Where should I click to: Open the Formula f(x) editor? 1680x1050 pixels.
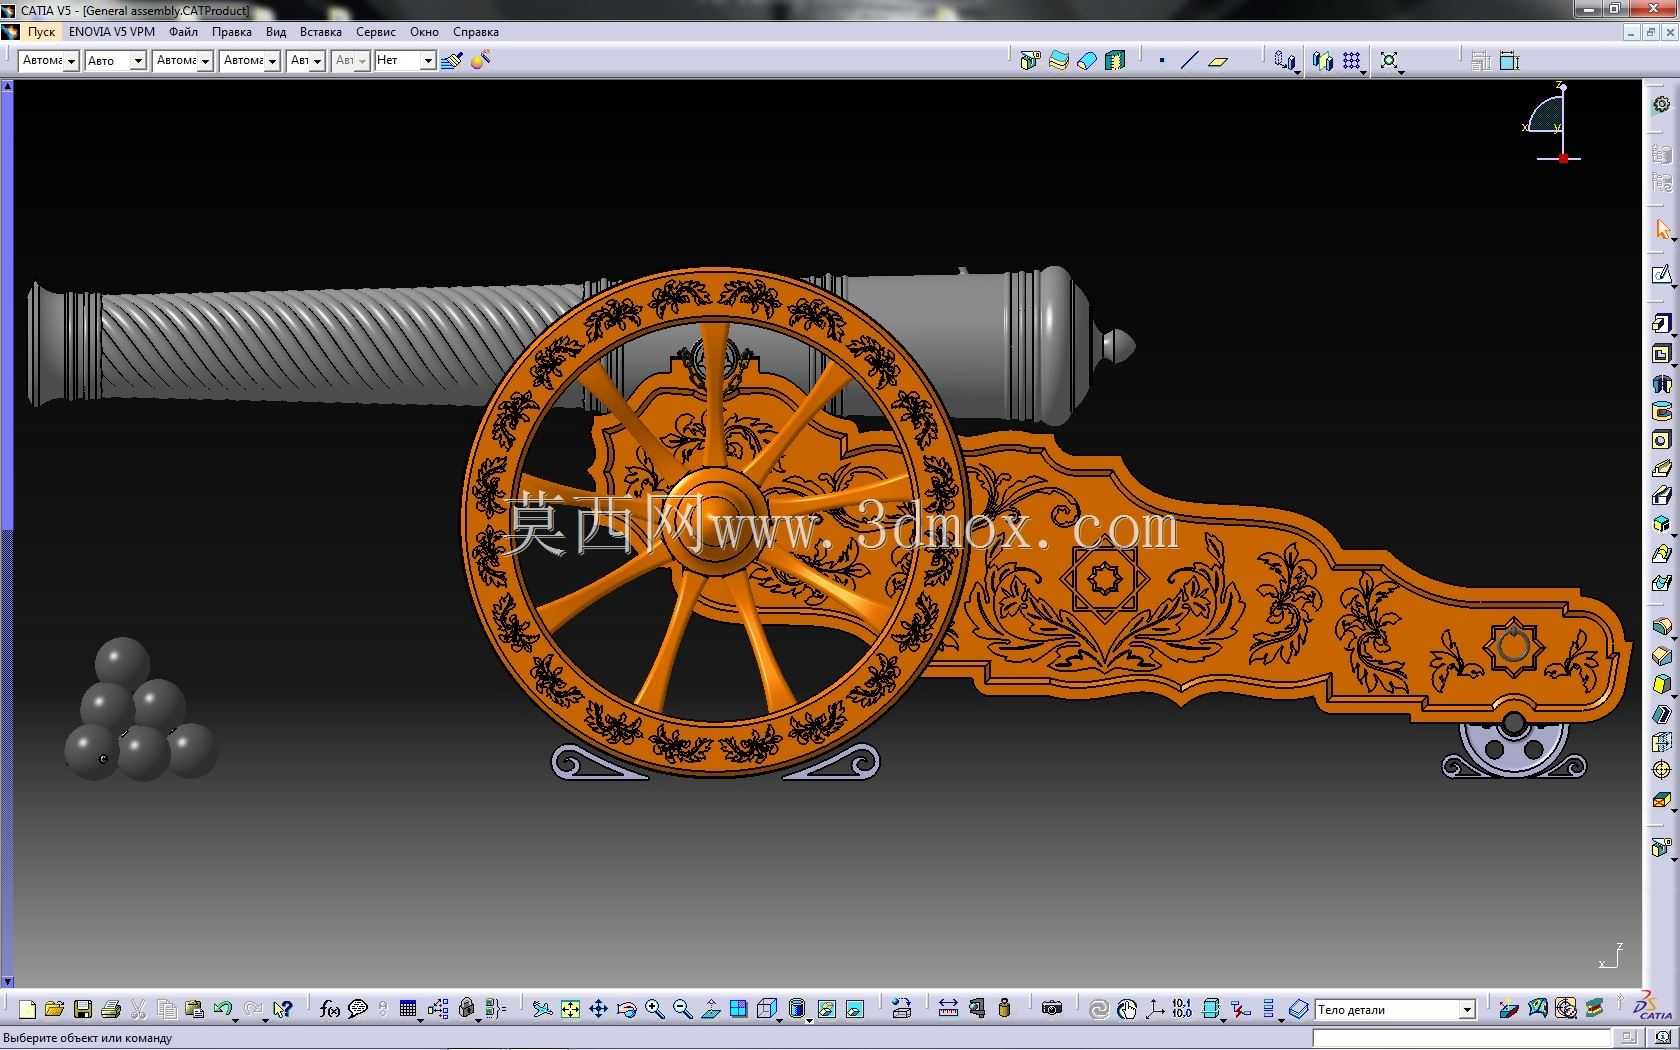[x=330, y=1009]
